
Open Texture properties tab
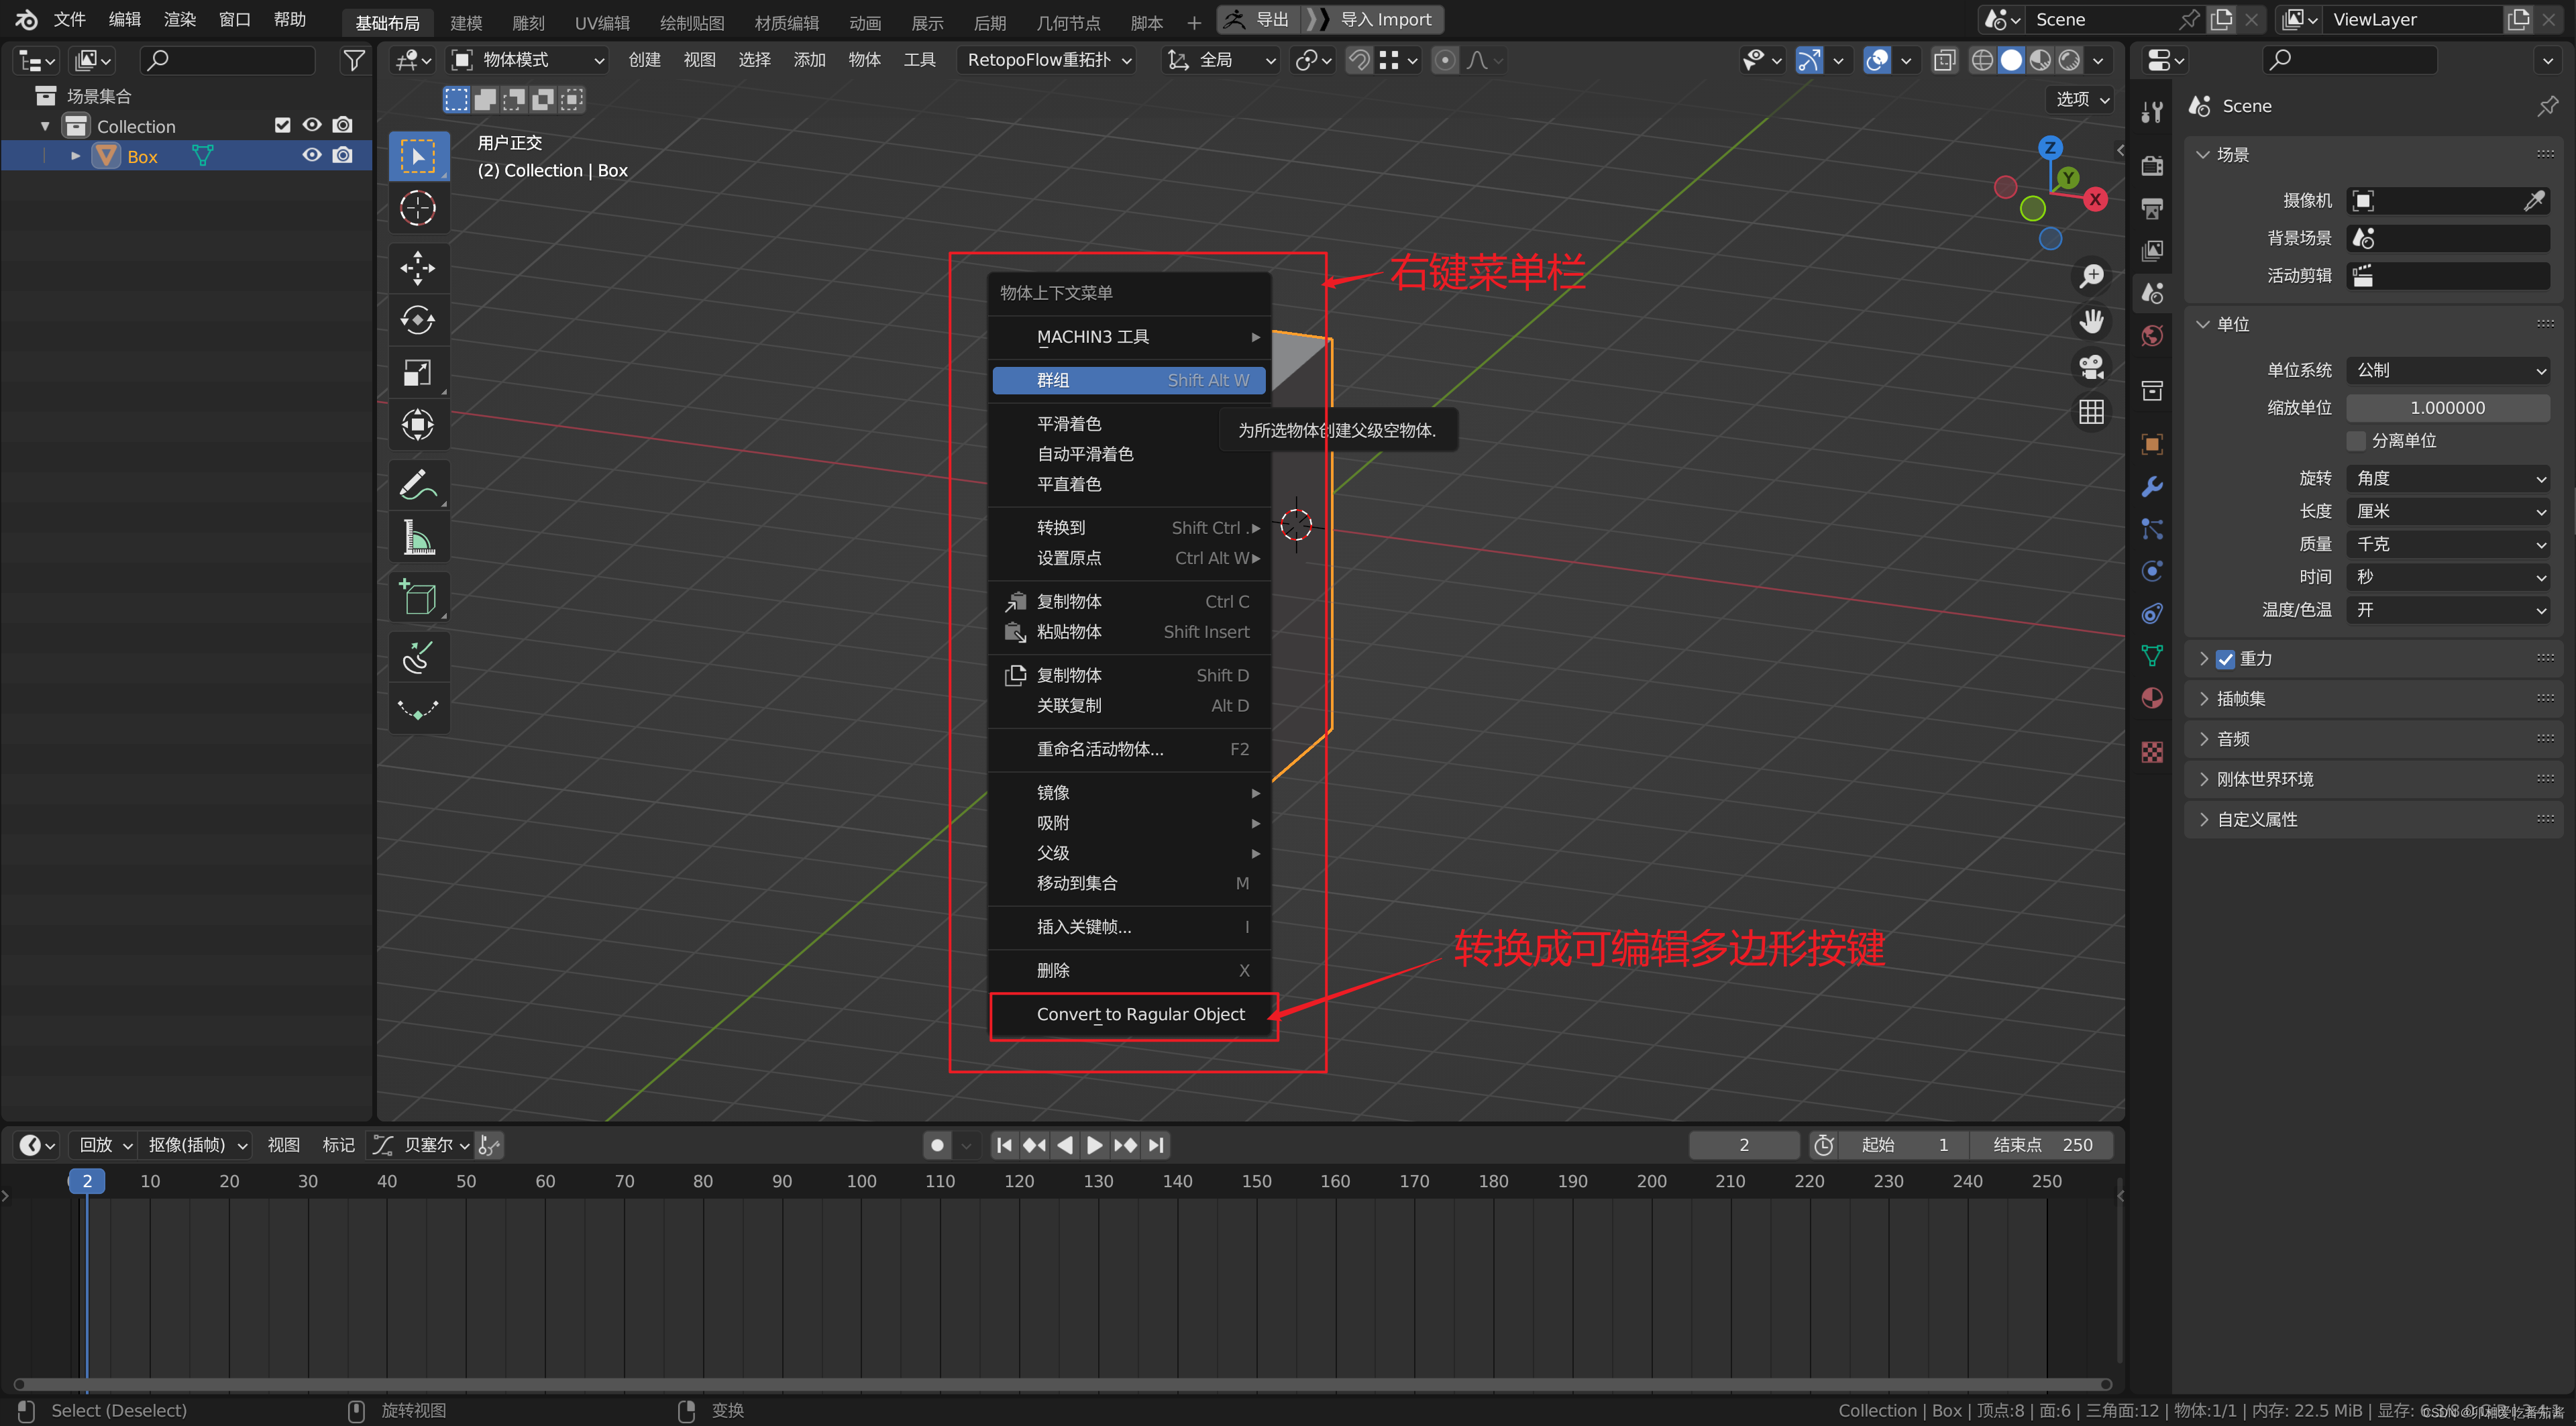click(x=2152, y=752)
